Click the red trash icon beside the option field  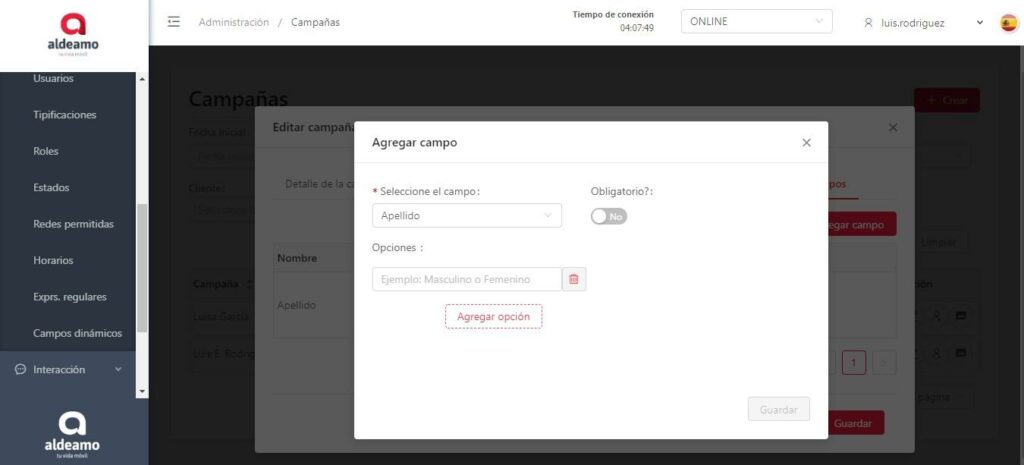(574, 279)
